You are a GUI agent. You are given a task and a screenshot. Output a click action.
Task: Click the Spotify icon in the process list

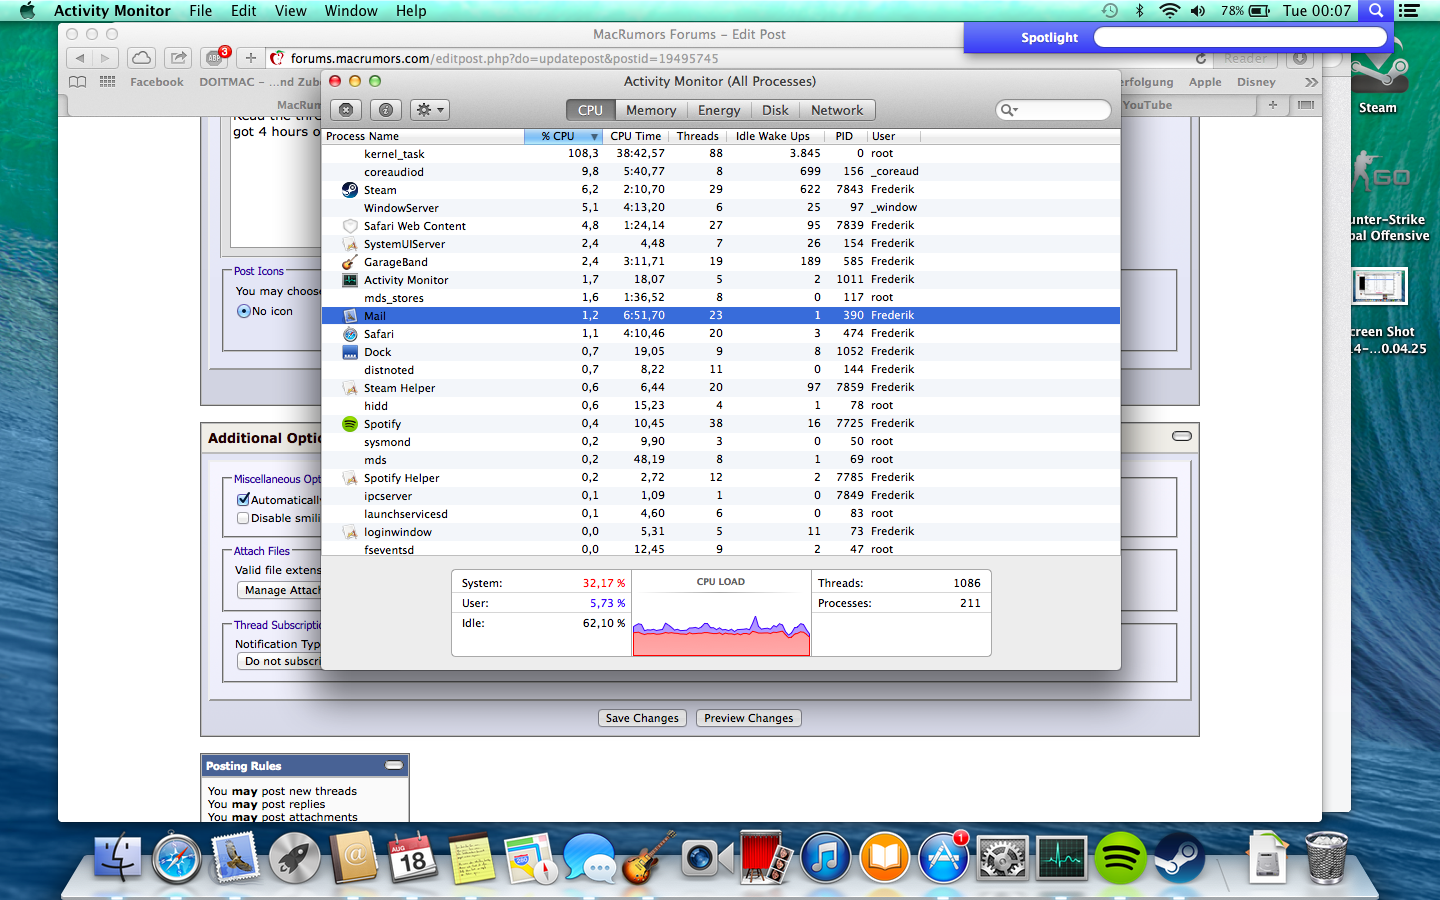350,424
